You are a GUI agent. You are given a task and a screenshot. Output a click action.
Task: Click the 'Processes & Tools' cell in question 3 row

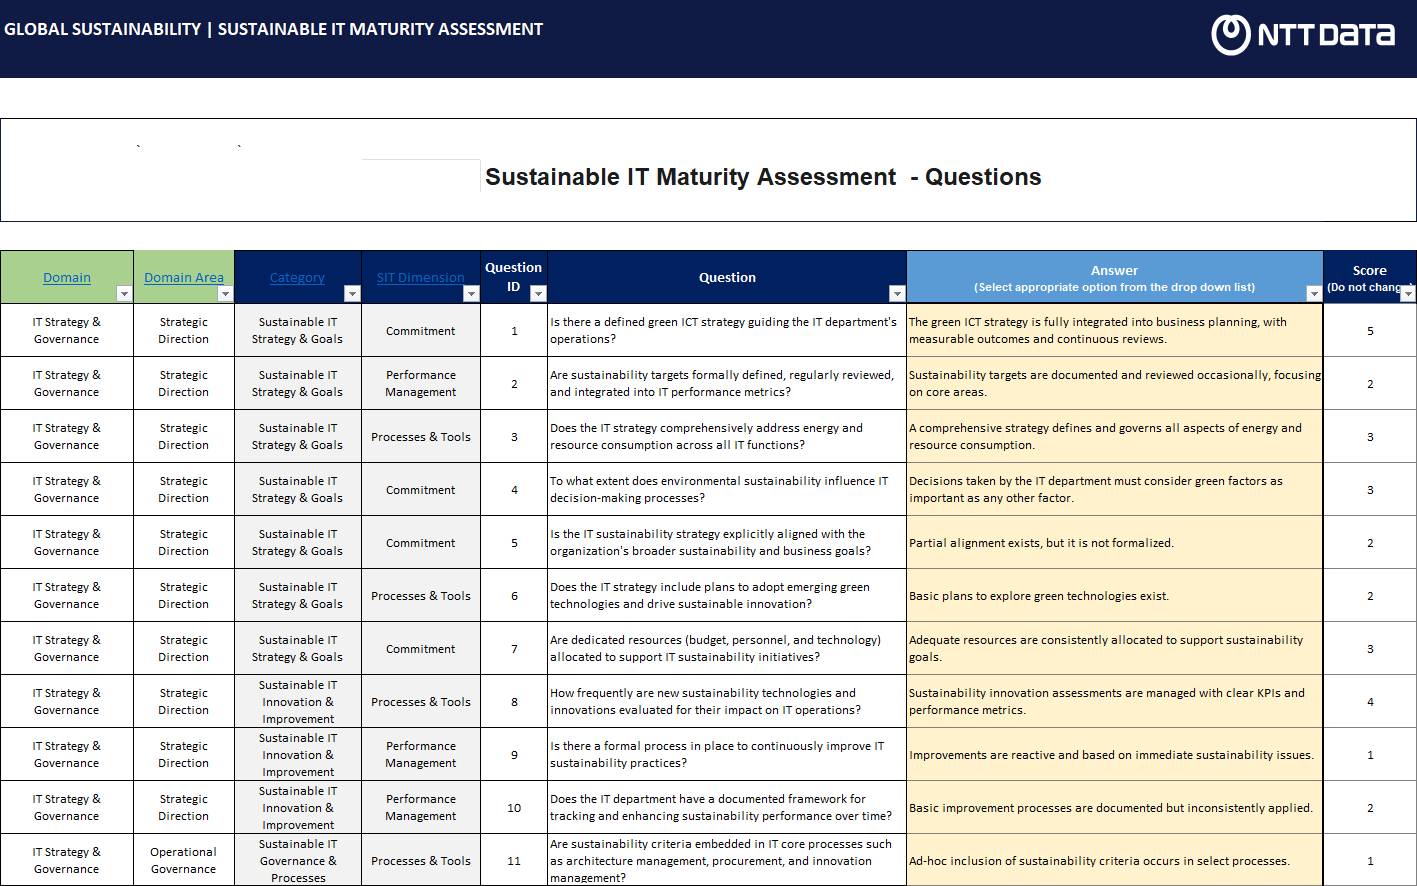pyautogui.click(x=421, y=436)
